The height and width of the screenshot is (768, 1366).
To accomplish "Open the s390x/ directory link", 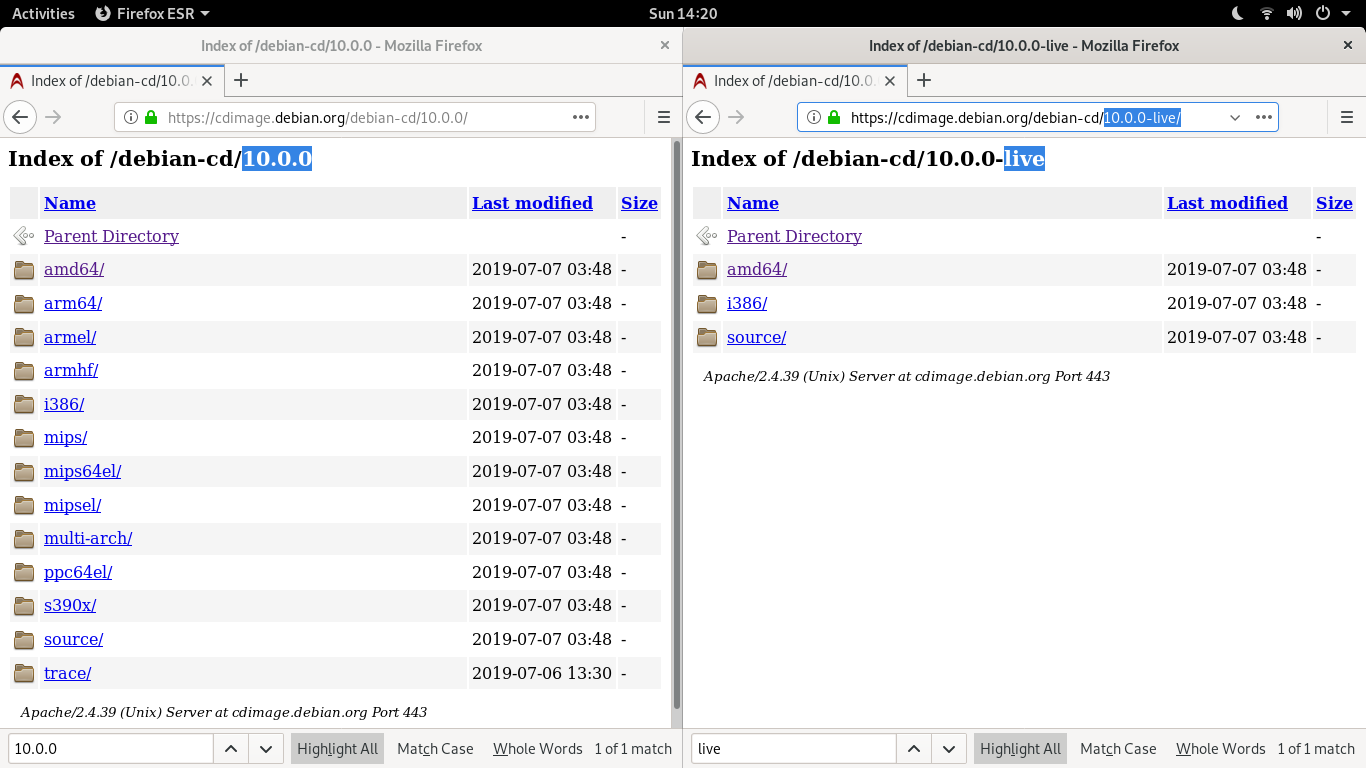I will pos(70,605).
